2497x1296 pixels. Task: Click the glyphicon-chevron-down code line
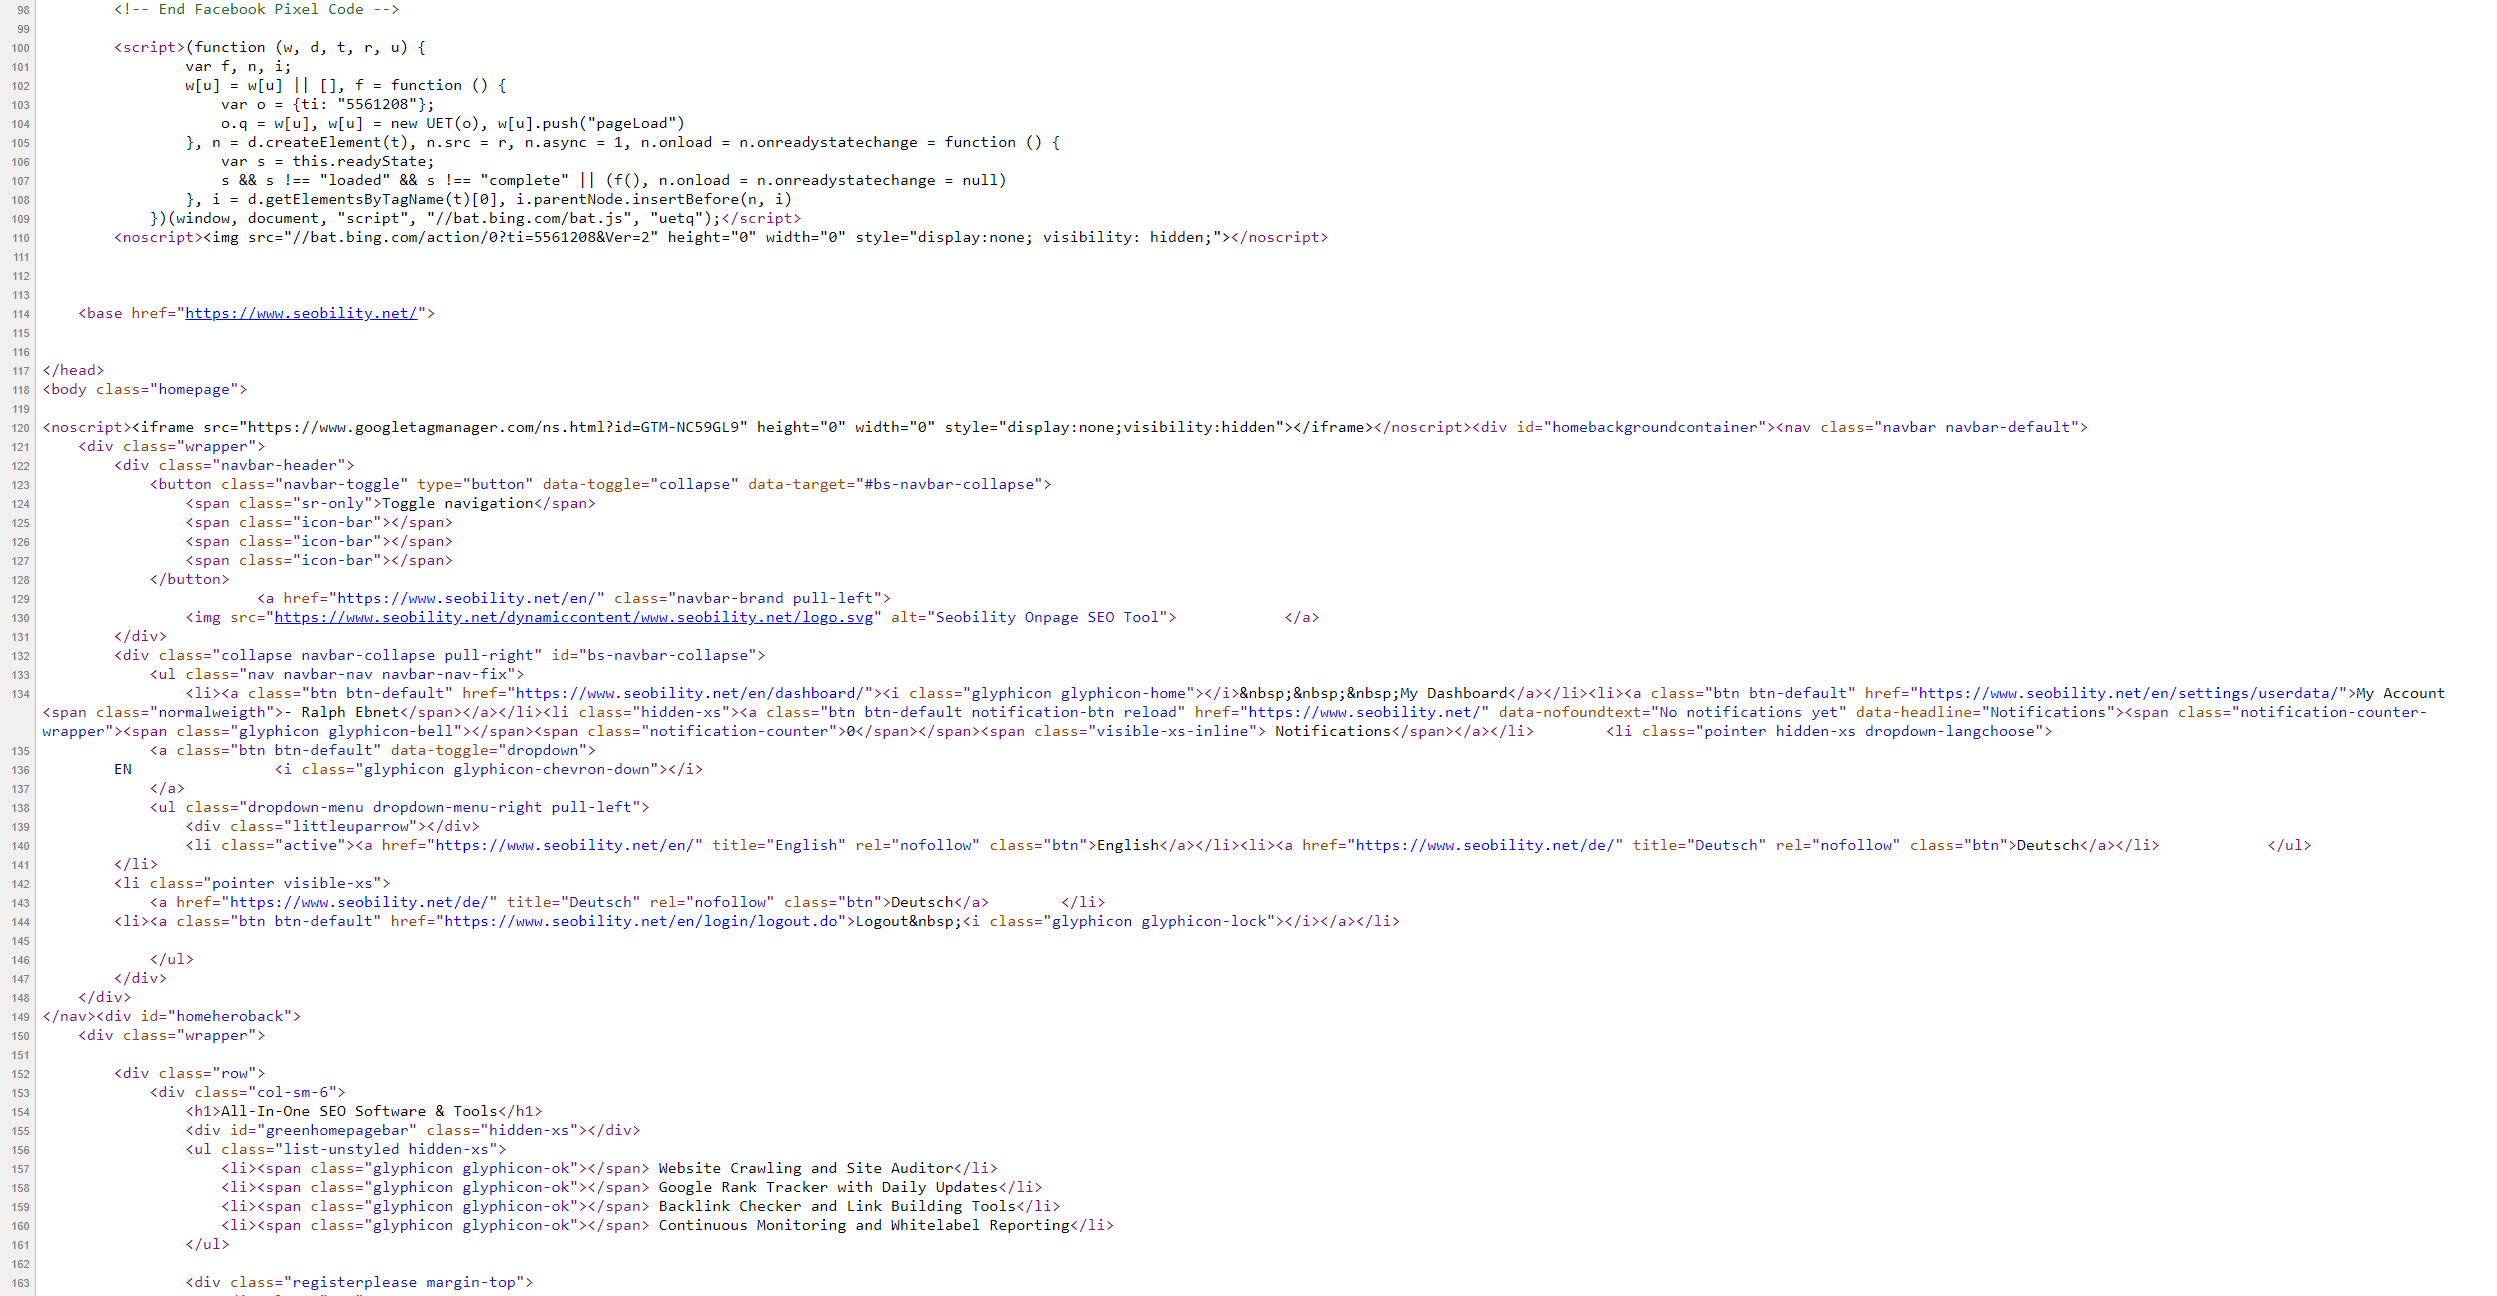[x=489, y=769]
